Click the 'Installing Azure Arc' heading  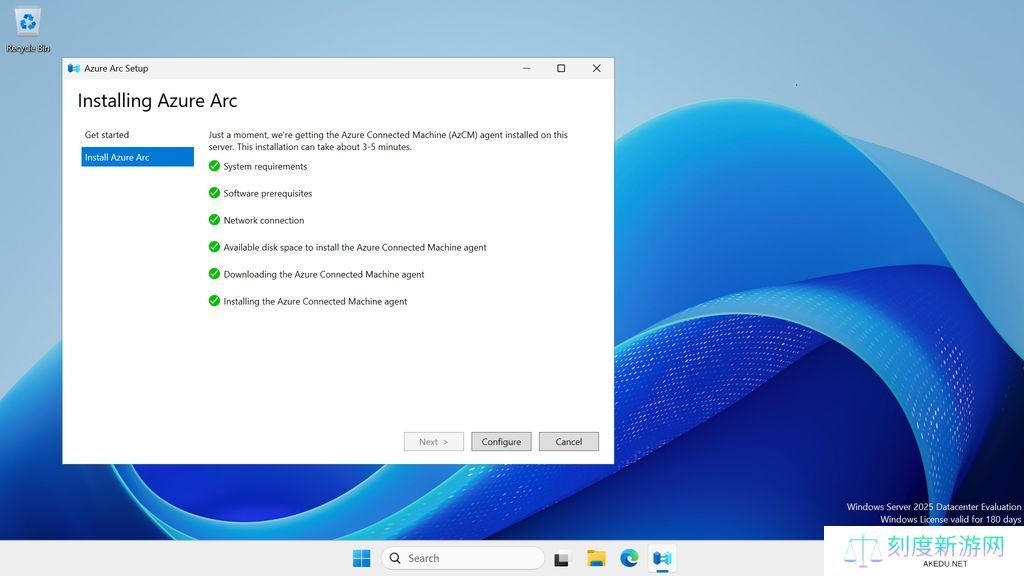click(157, 101)
